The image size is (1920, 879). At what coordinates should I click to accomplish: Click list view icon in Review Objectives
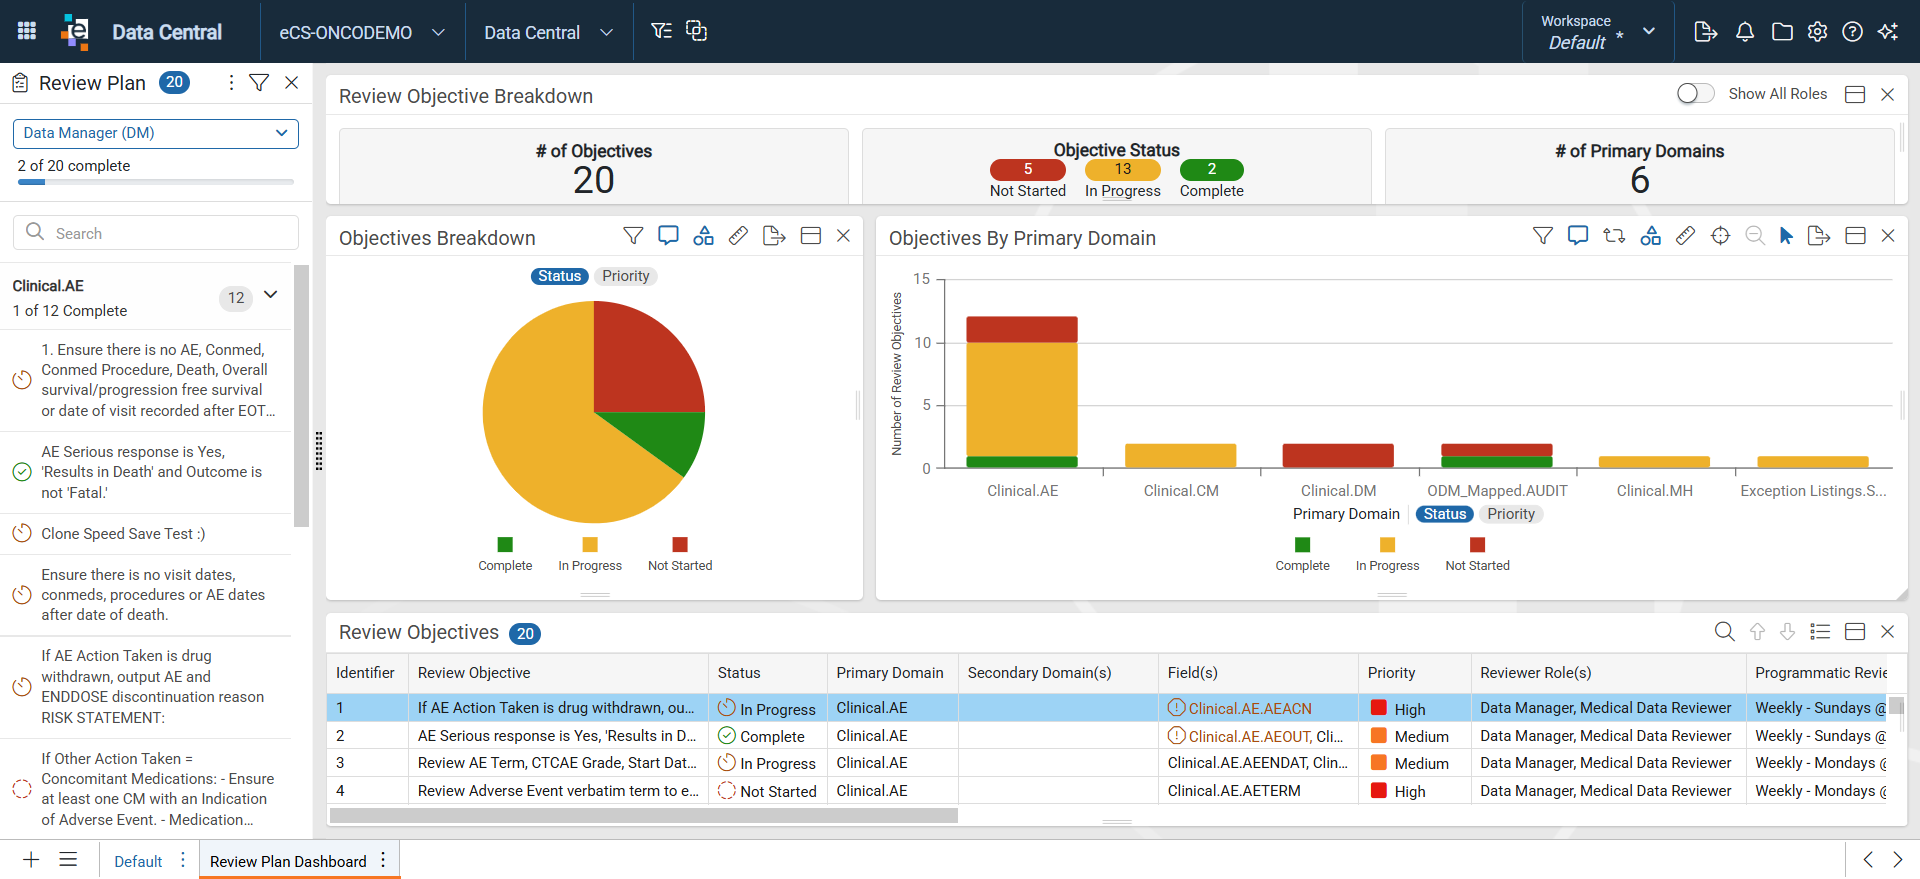pos(1821,632)
